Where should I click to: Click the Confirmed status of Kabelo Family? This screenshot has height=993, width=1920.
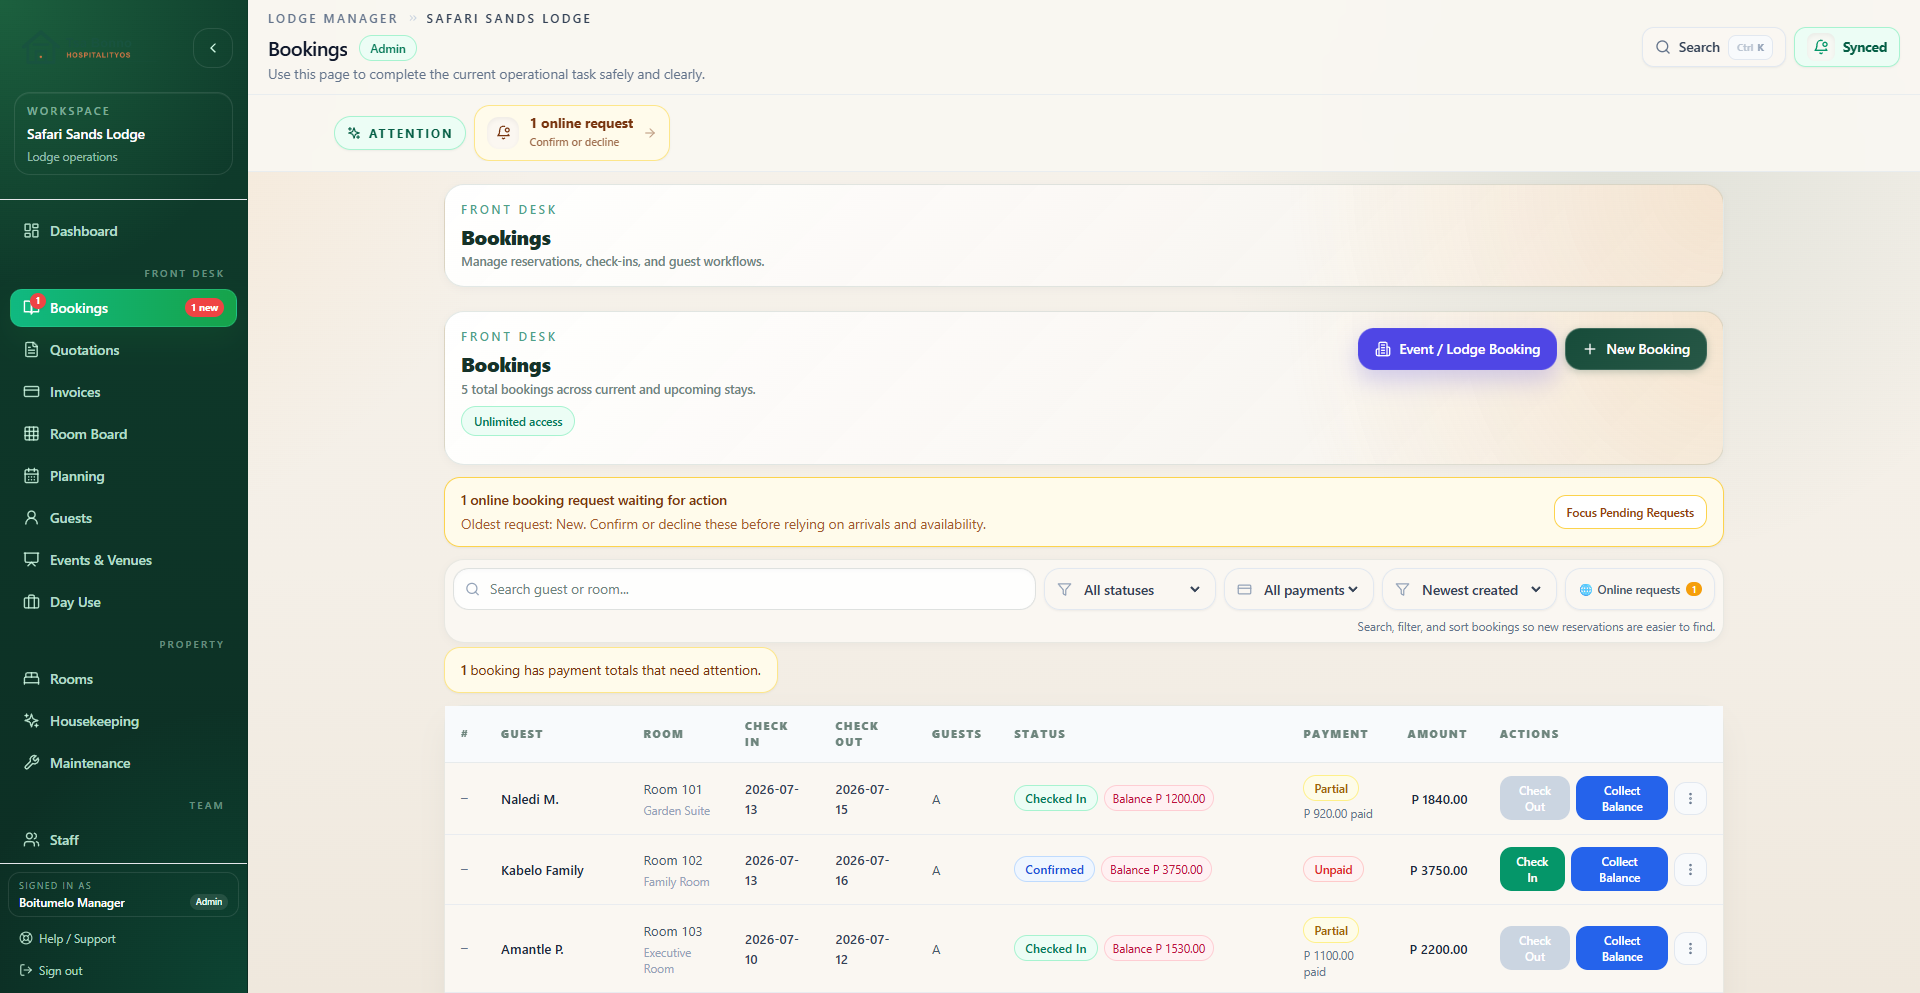[x=1054, y=869]
